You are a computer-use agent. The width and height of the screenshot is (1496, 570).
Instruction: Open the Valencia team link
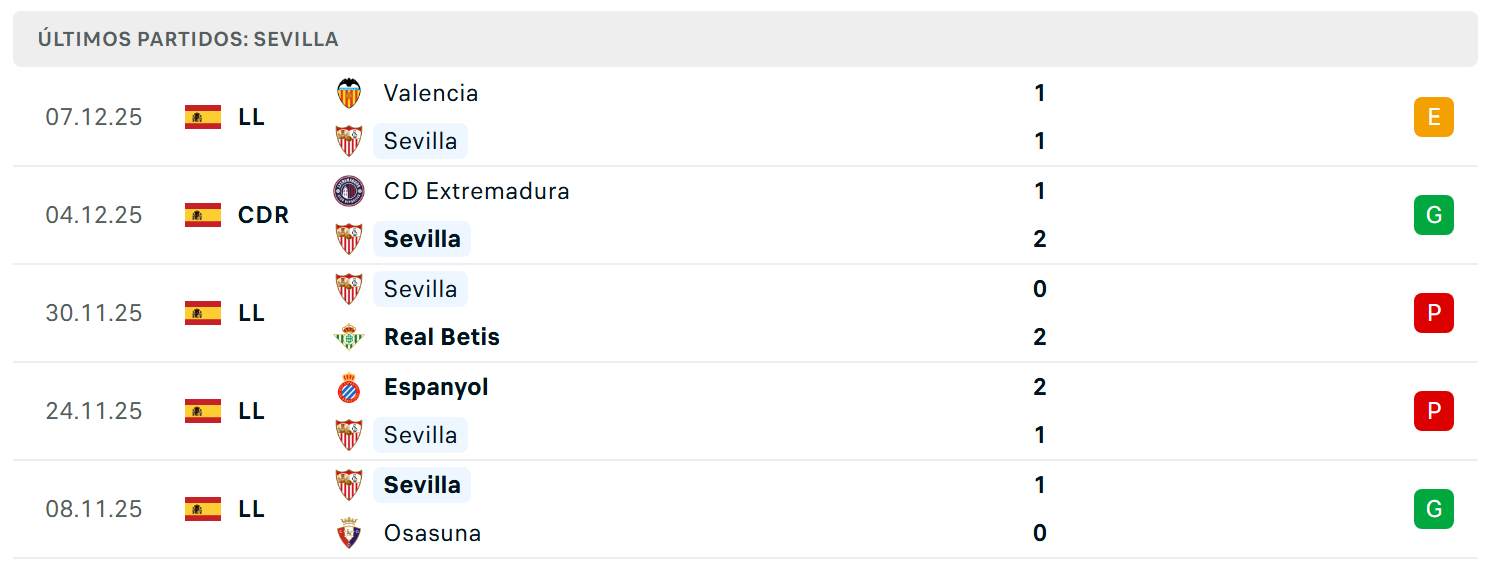tap(431, 93)
